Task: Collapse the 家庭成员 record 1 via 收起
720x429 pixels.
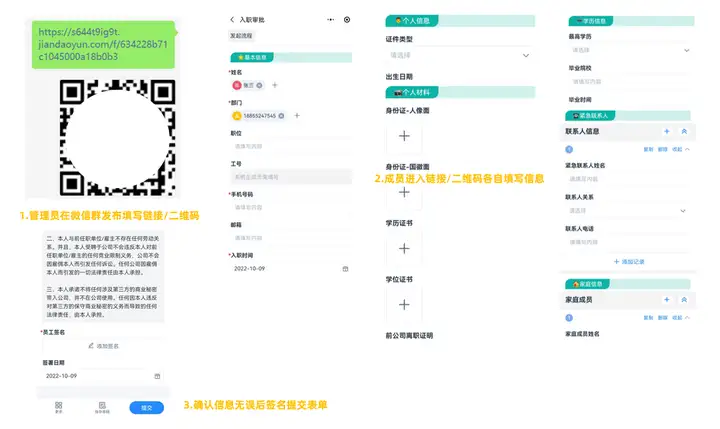Action: click(x=680, y=318)
